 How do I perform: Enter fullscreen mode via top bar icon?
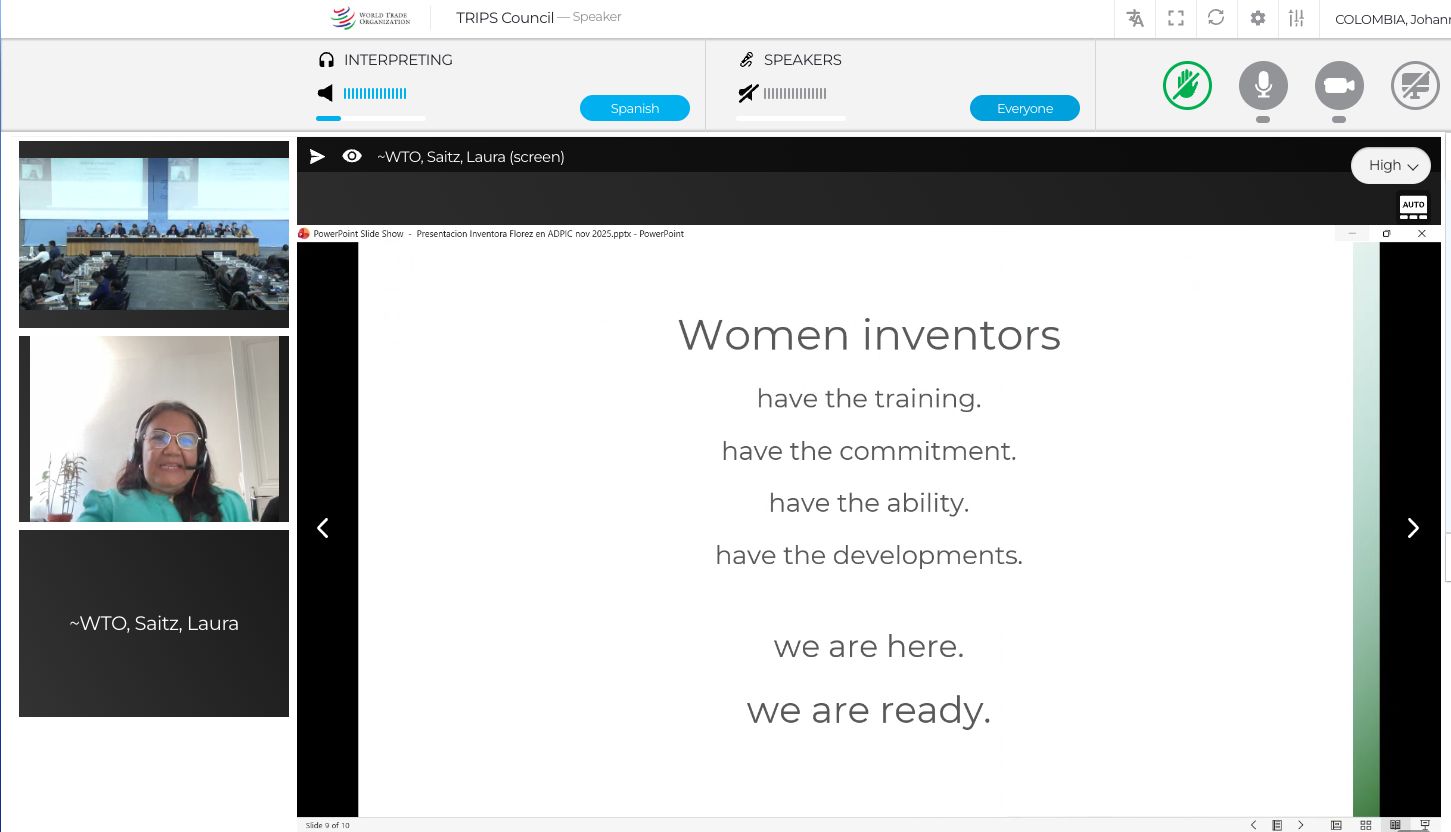(x=1176, y=18)
